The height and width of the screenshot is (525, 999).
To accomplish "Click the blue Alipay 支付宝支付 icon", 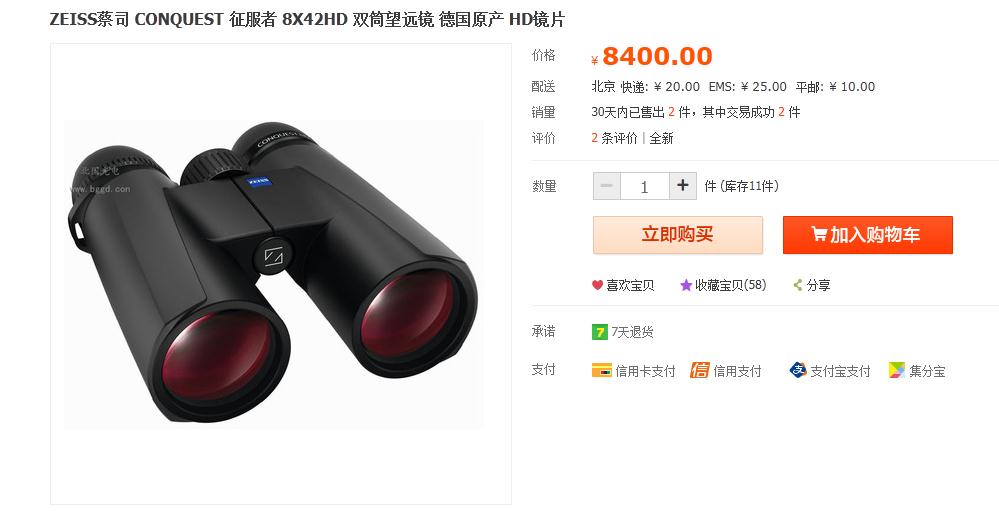I will point(798,370).
